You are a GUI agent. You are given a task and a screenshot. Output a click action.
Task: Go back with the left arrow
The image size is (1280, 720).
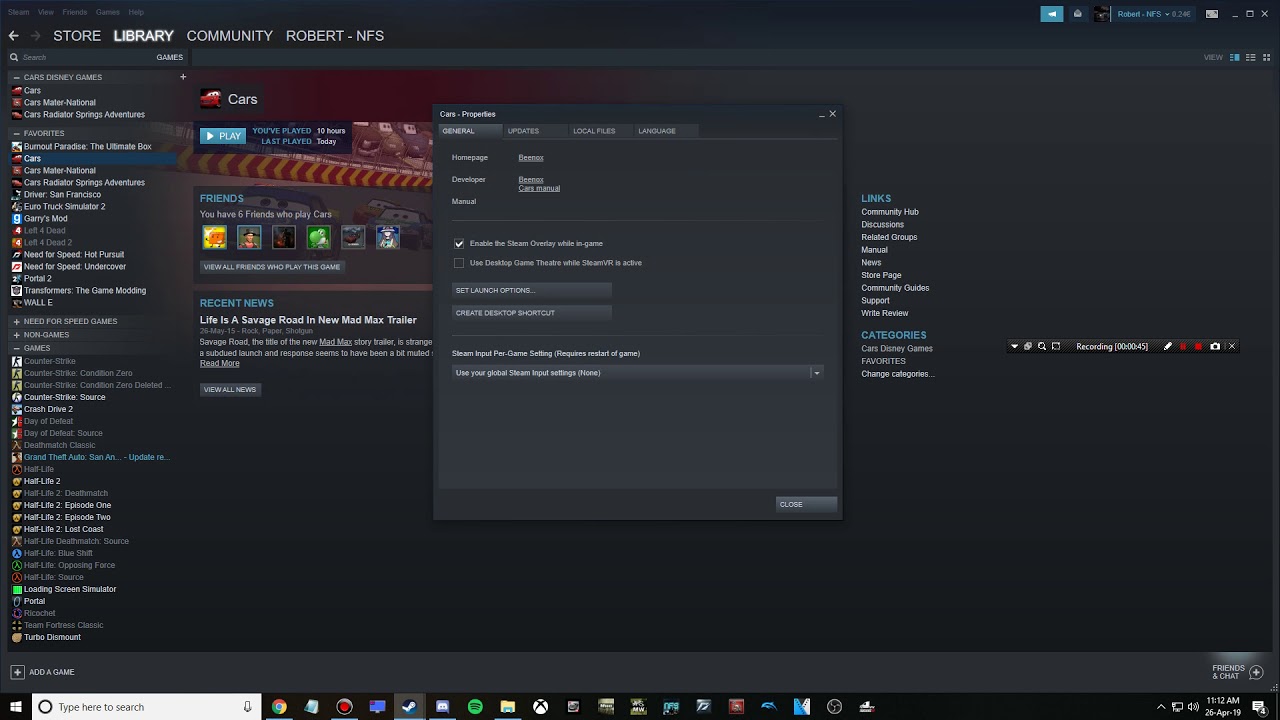point(13,36)
